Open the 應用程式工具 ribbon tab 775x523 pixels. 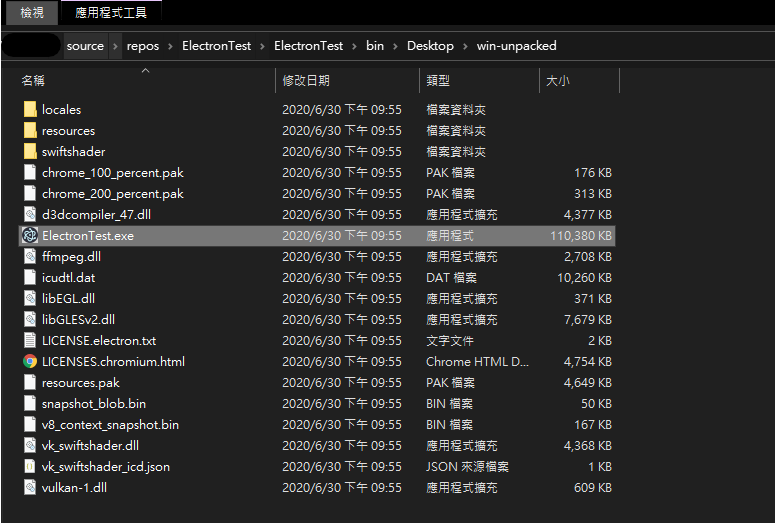tap(111, 12)
